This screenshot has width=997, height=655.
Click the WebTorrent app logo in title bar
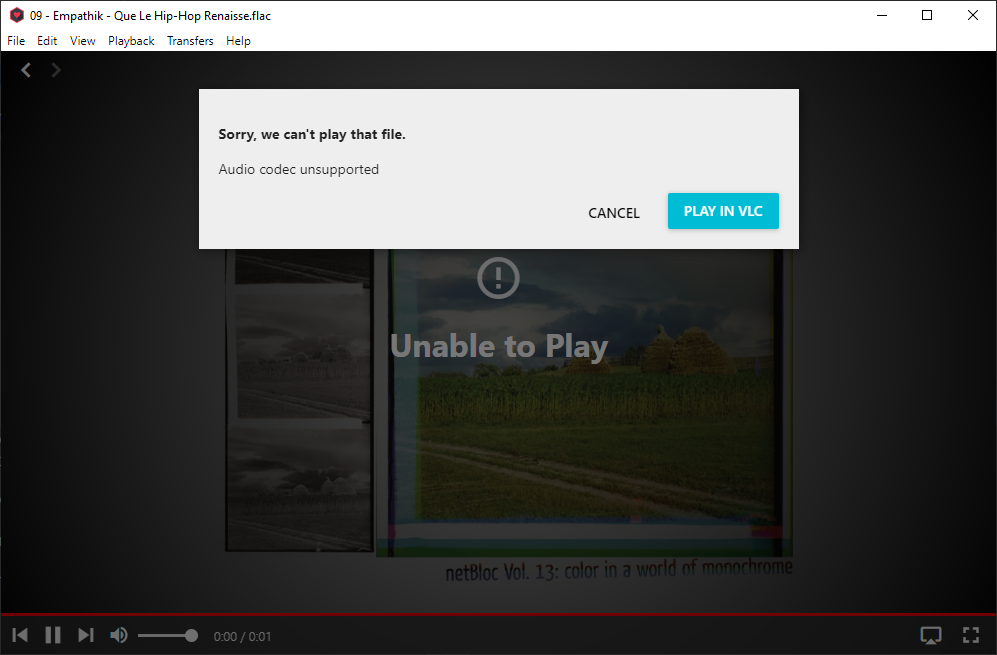[x=17, y=15]
